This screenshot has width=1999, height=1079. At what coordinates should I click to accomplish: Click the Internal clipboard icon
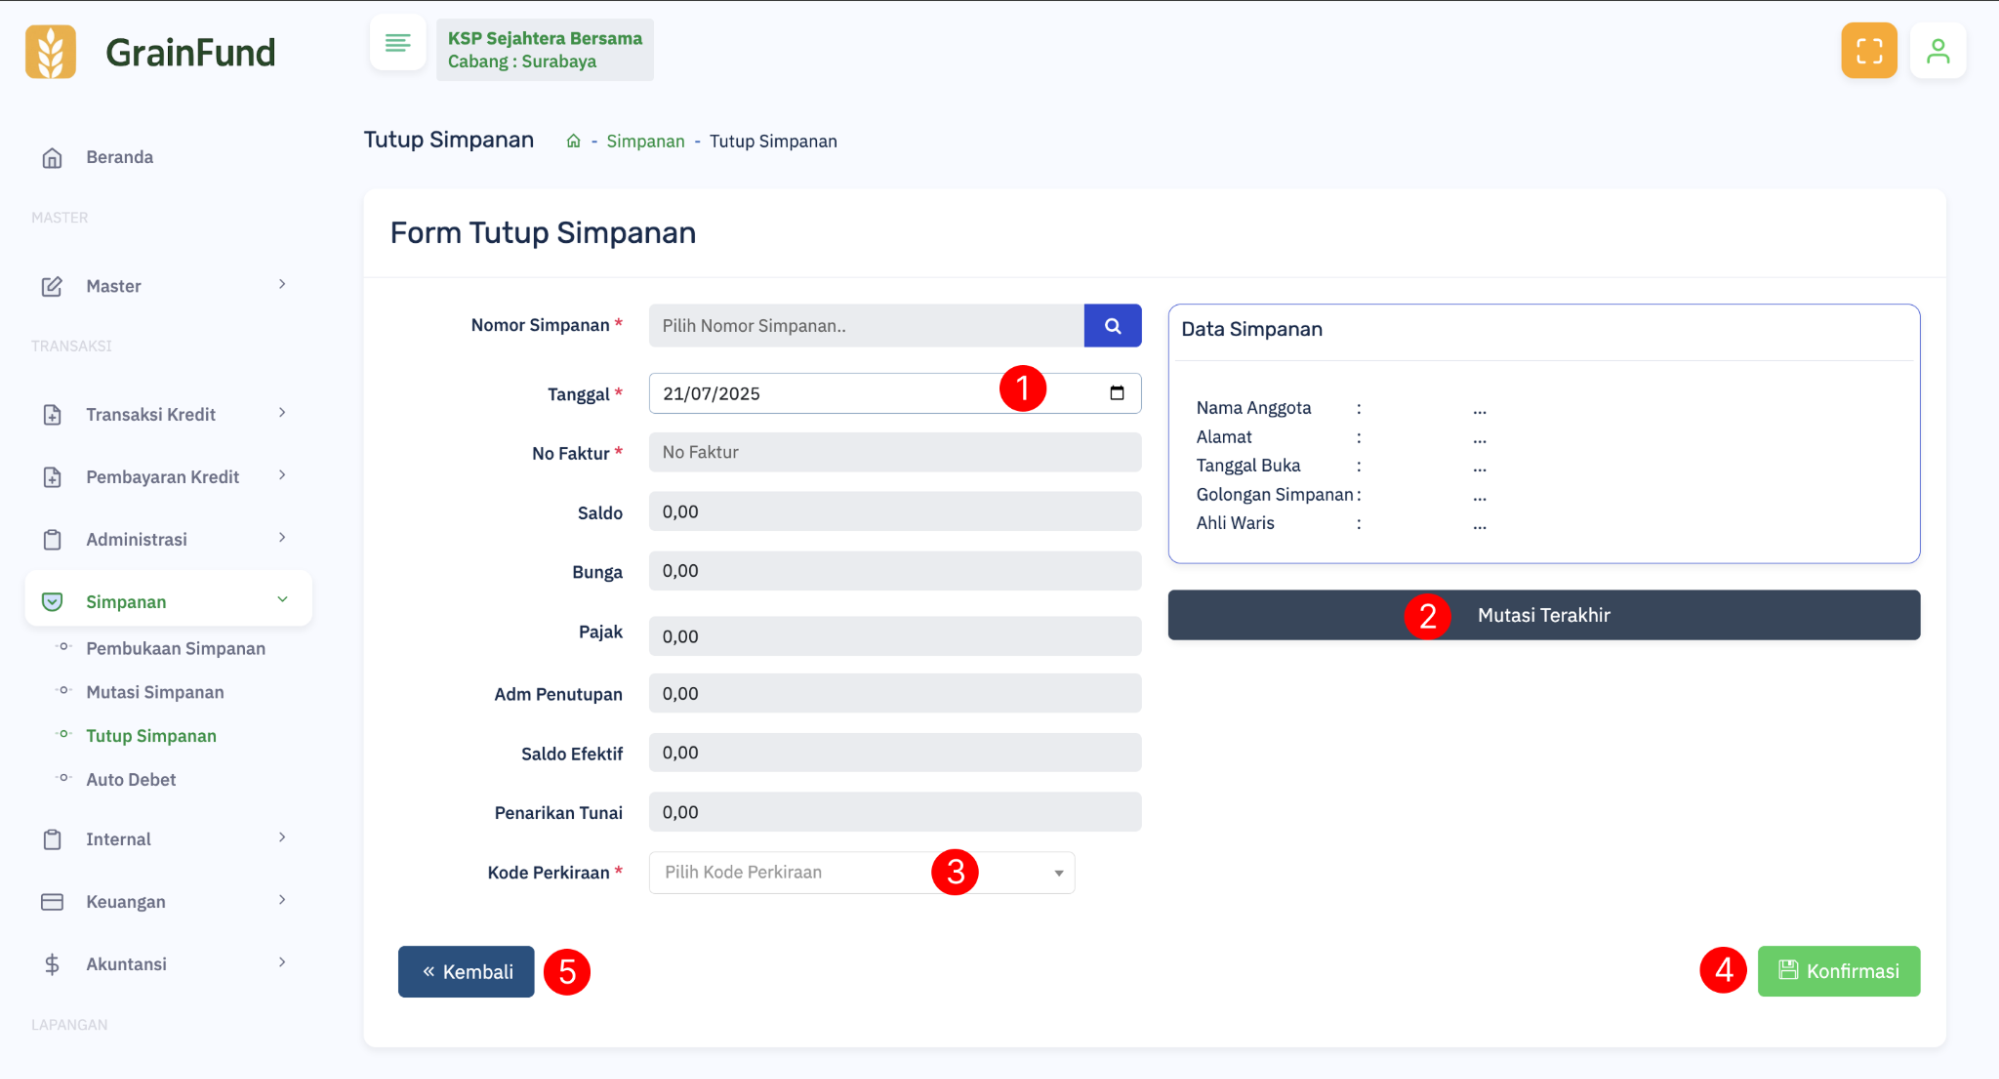(52, 839)
